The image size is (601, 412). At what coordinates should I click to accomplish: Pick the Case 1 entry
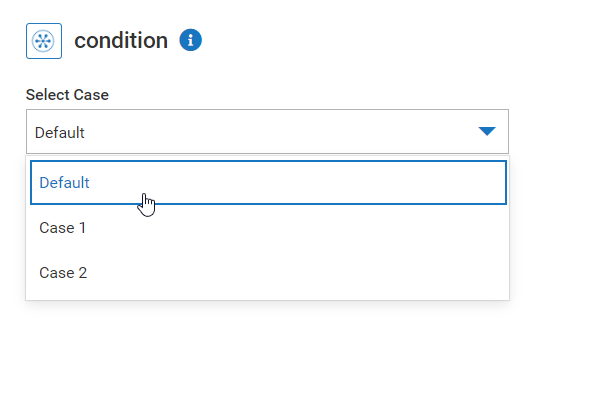(268, 228)
